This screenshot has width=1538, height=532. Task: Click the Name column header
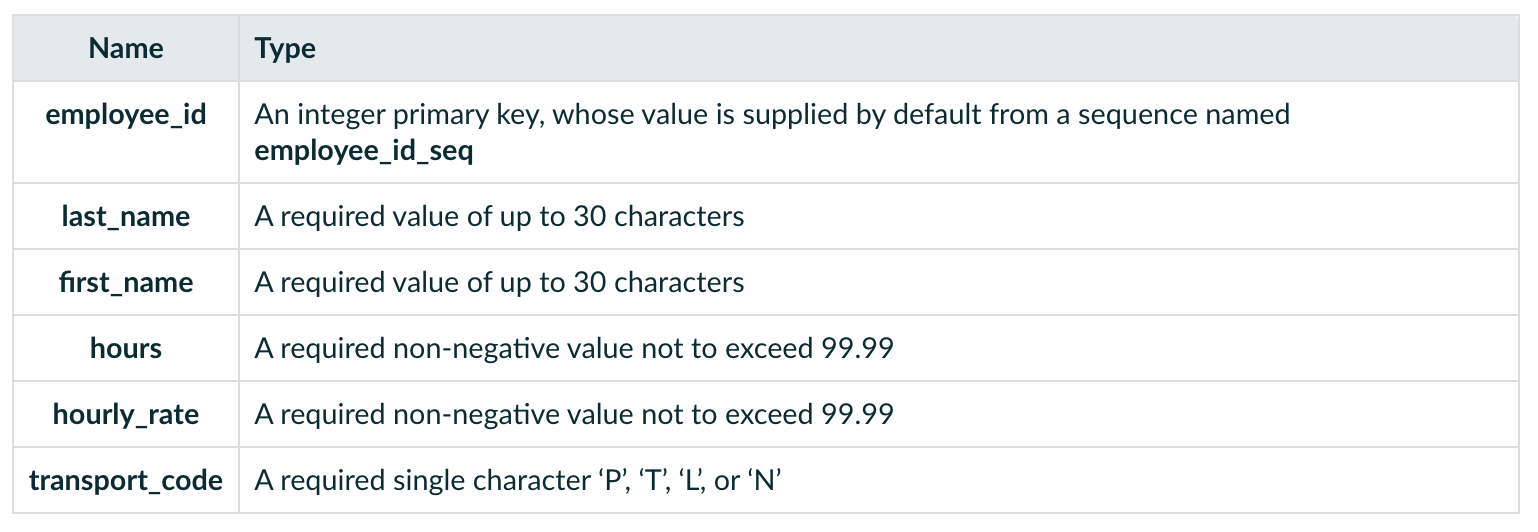tap(126, 48)
